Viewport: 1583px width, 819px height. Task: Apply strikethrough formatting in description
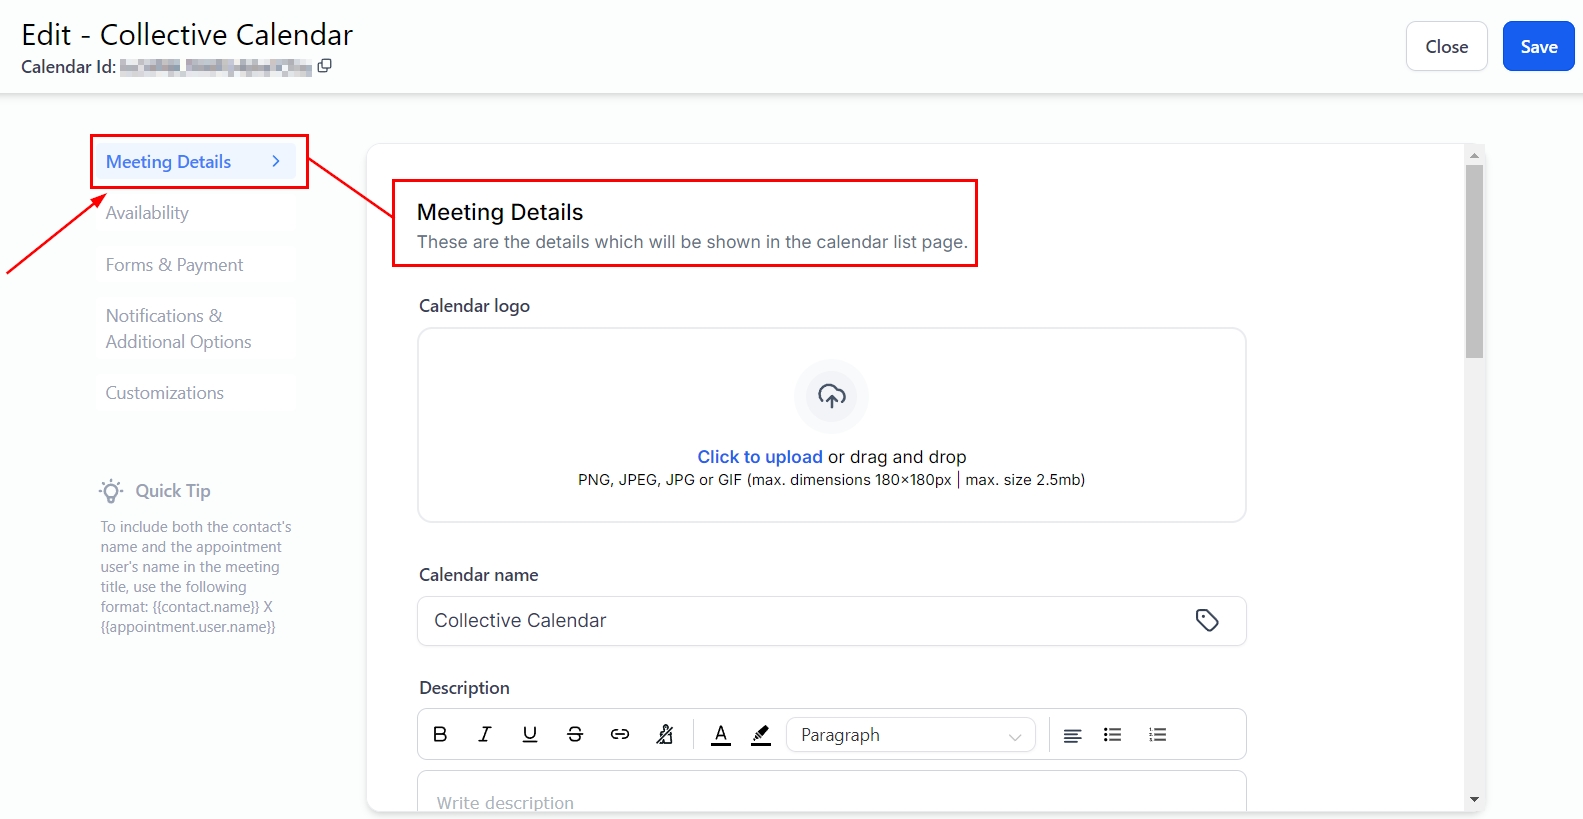click(575, 734)
